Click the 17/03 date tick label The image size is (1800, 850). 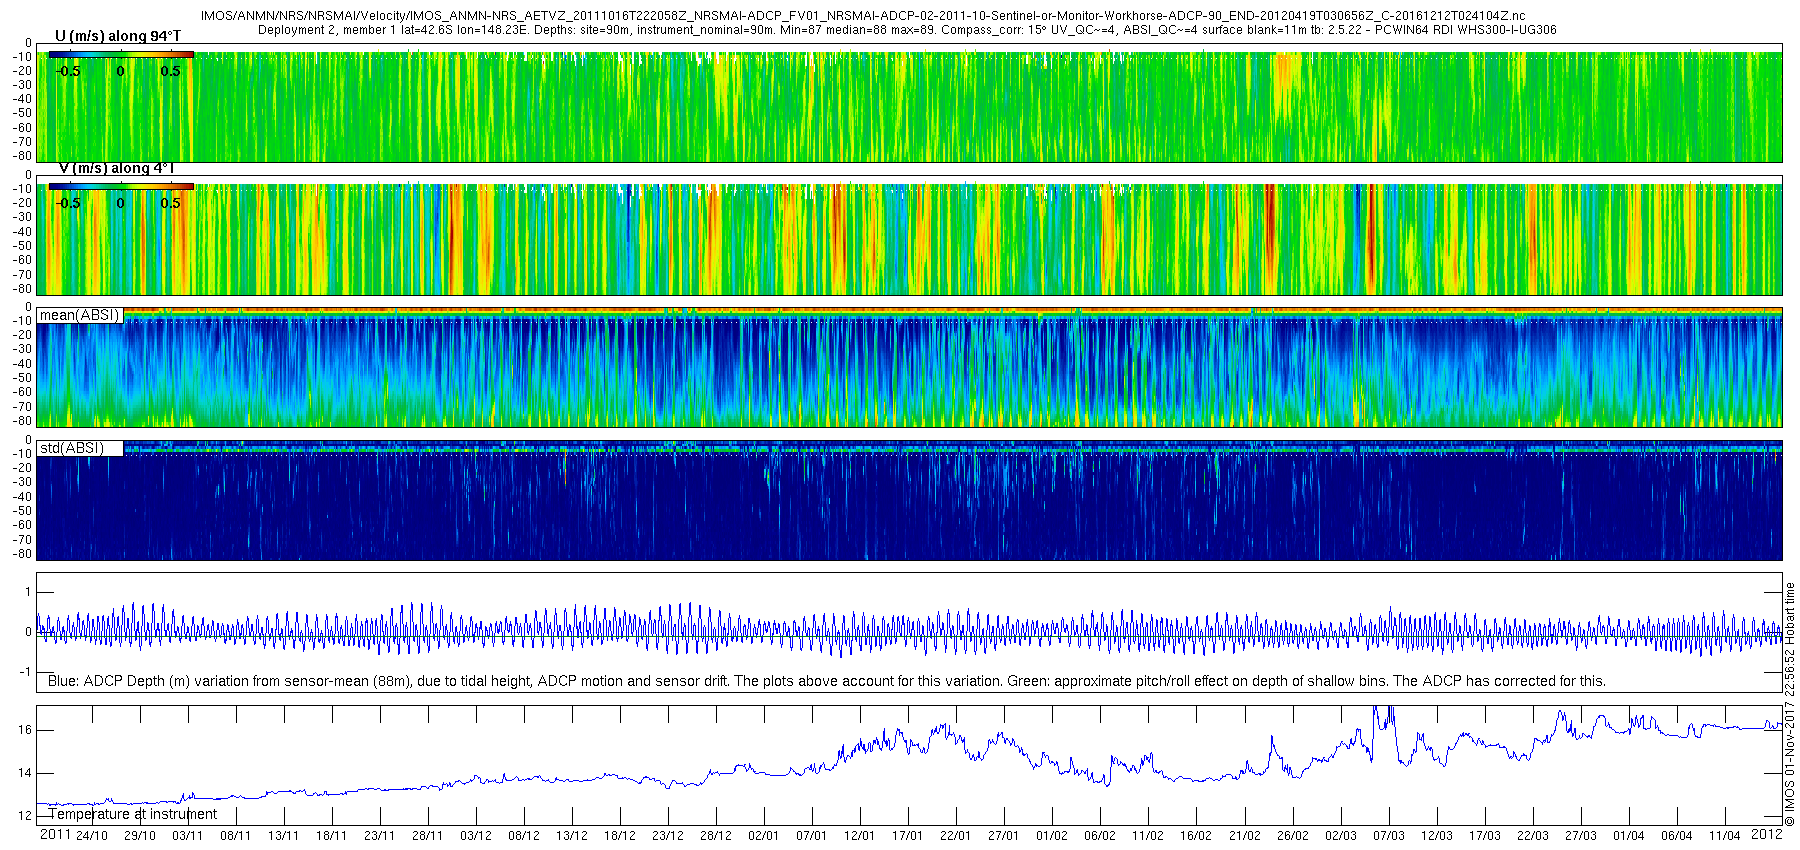[1485, 836]
